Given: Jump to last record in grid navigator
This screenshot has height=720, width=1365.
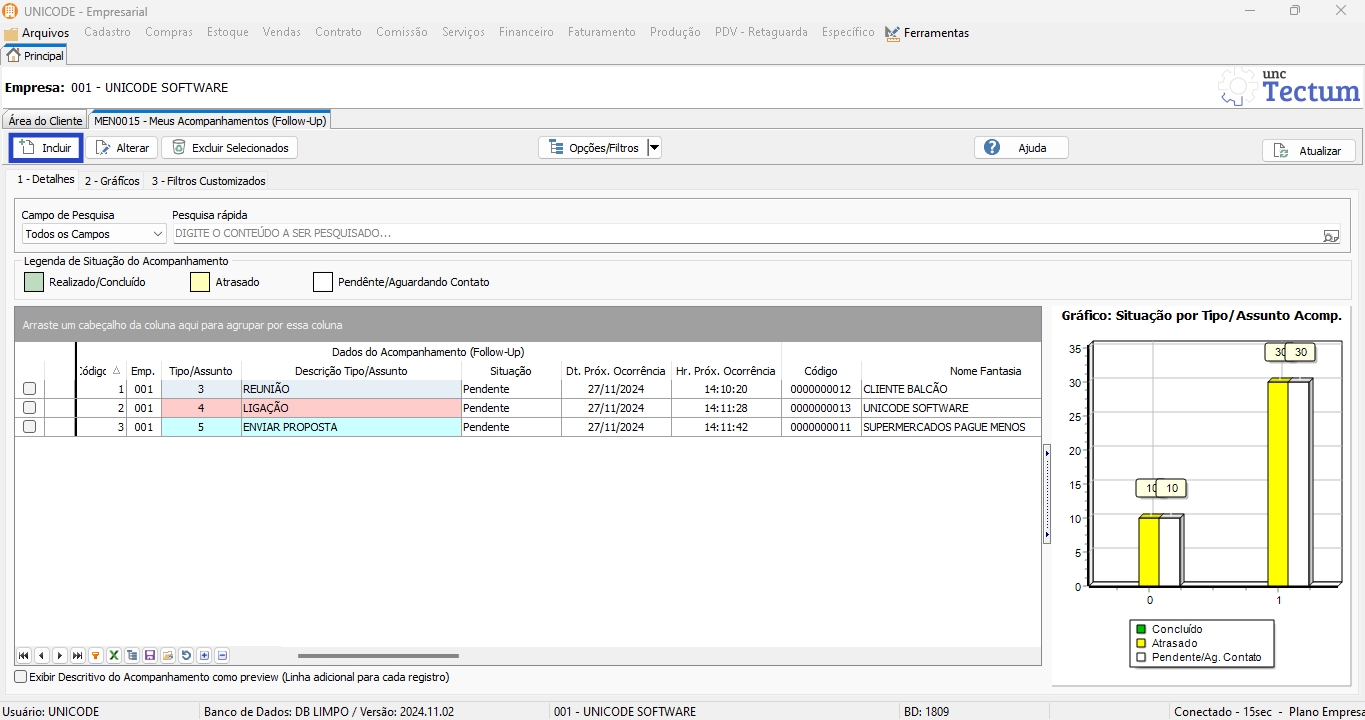Looking at the screenshot, I should [78, 656].
